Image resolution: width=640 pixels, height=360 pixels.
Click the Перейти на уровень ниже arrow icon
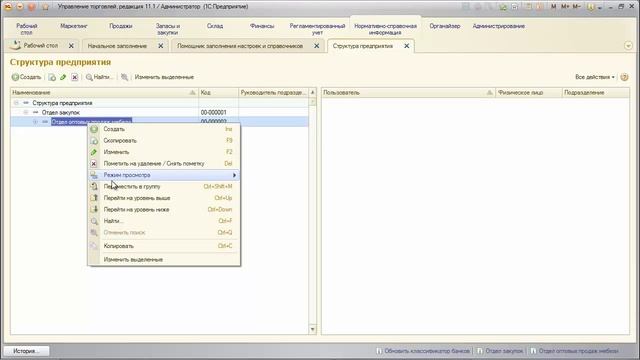(x=94, y=209)
